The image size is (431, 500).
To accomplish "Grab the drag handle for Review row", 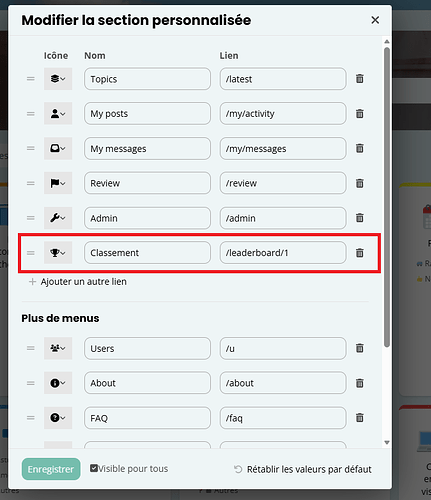I will click(x=31, y=183).
